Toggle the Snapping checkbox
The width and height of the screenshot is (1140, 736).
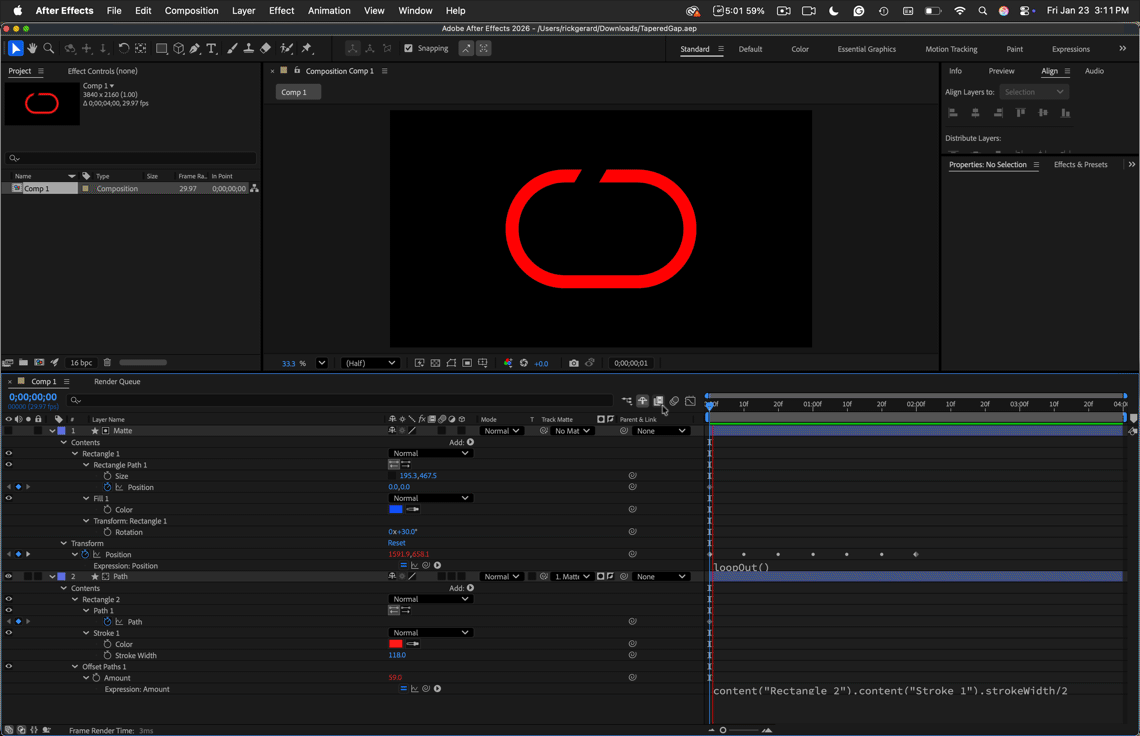tap(409, 48)
